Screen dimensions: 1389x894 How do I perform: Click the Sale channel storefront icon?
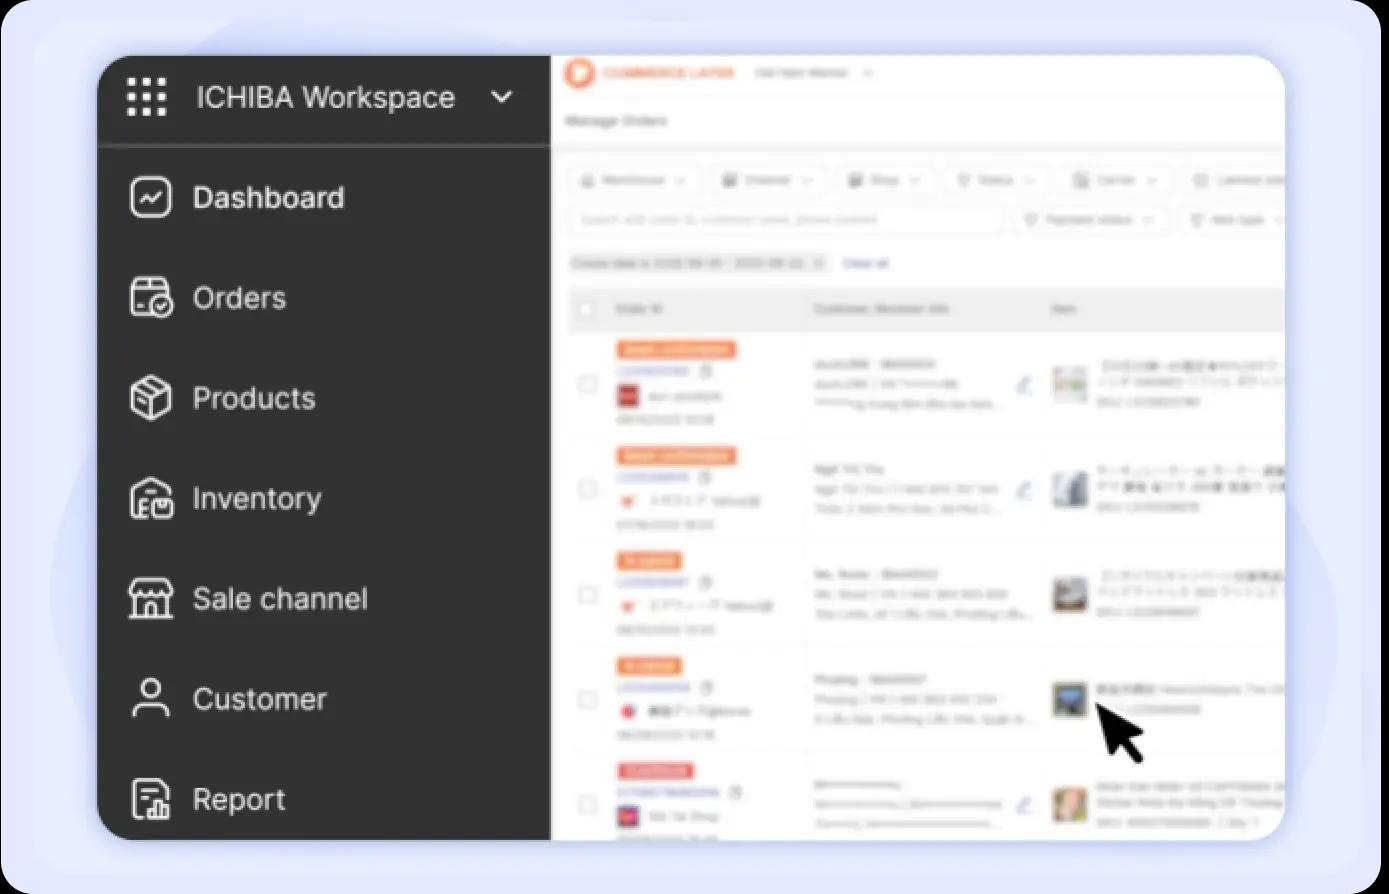150,598
